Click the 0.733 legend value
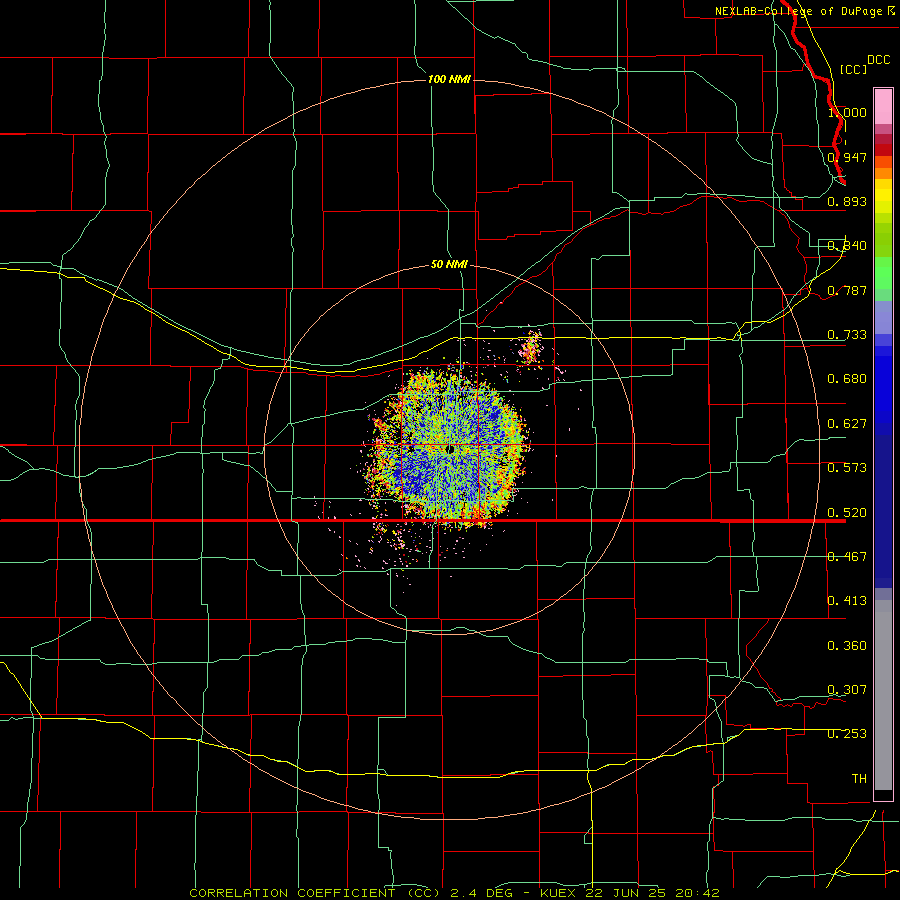The height and width of the screenshot is (900, 900). pyautogui.click(x=847, y=335)
